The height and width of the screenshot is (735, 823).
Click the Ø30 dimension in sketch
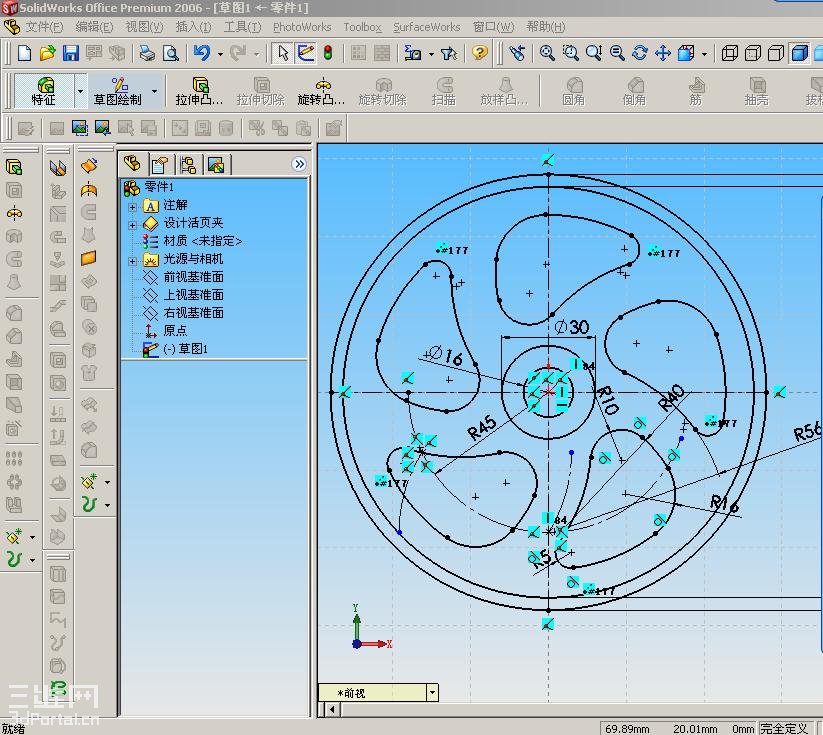[x=572, y=328]
